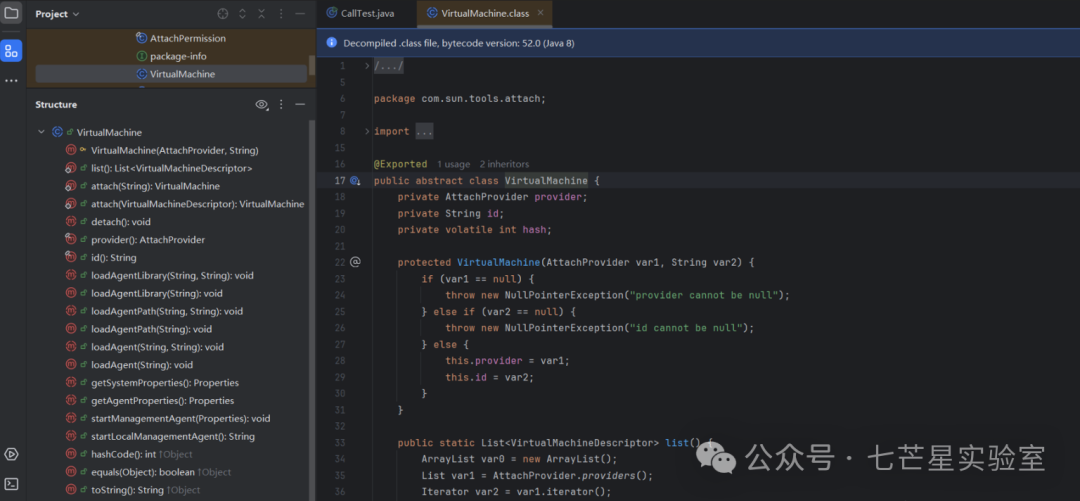Select toString(): String in Structure
The height and width of the screenshot is (501, 1080).
point(145,490)
